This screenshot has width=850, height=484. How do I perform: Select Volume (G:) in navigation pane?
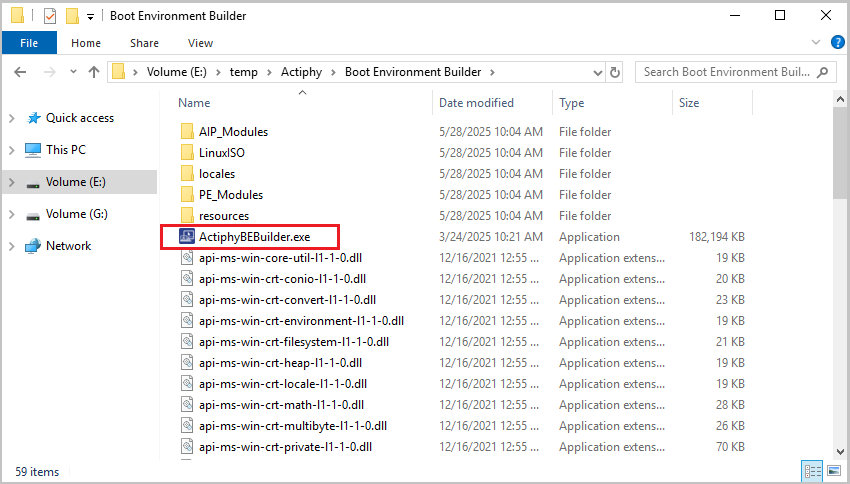[76, 214]
